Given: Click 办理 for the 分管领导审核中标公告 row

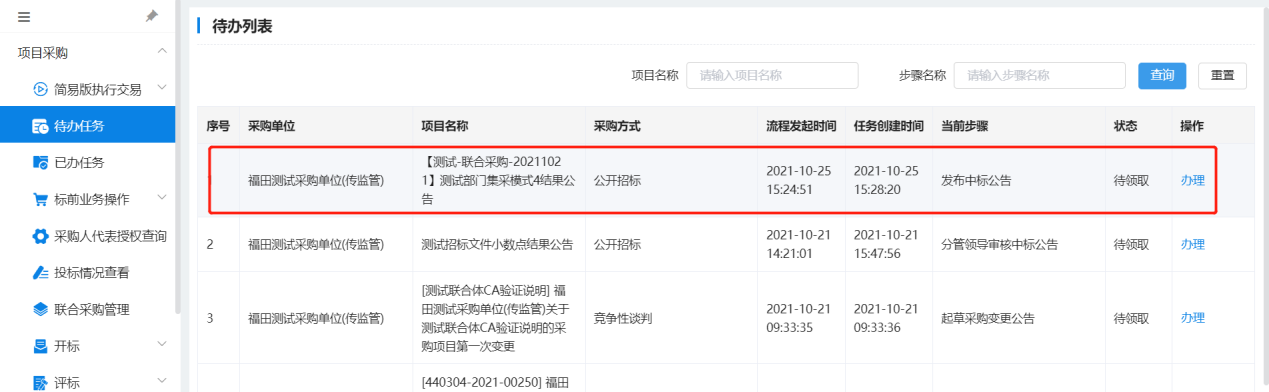Looking at the screenshot, I should (1192, 244).
